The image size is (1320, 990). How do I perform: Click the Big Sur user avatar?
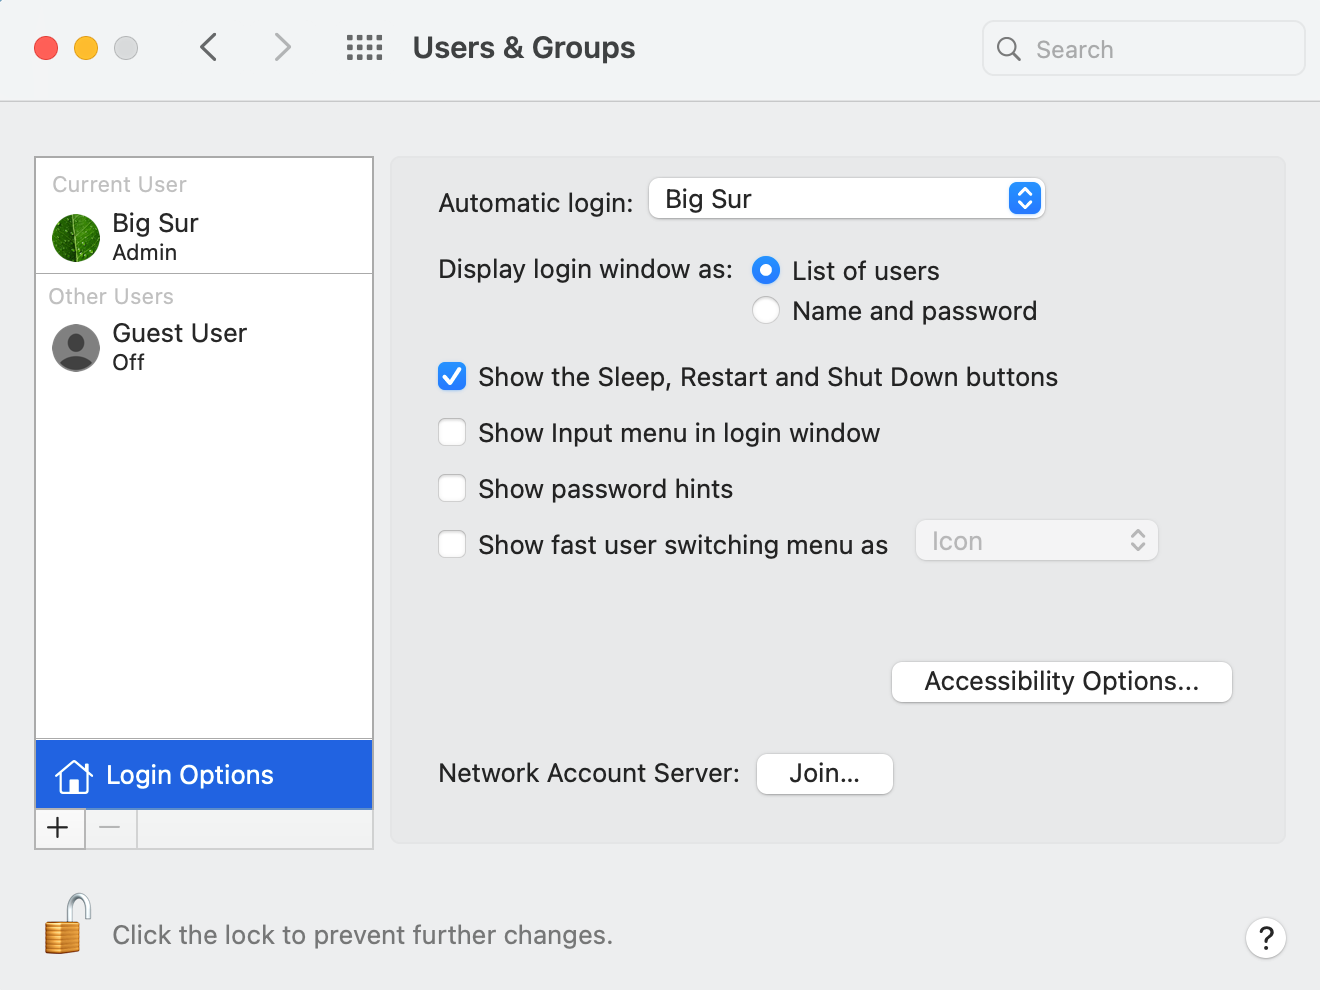[x=75, y=237]
